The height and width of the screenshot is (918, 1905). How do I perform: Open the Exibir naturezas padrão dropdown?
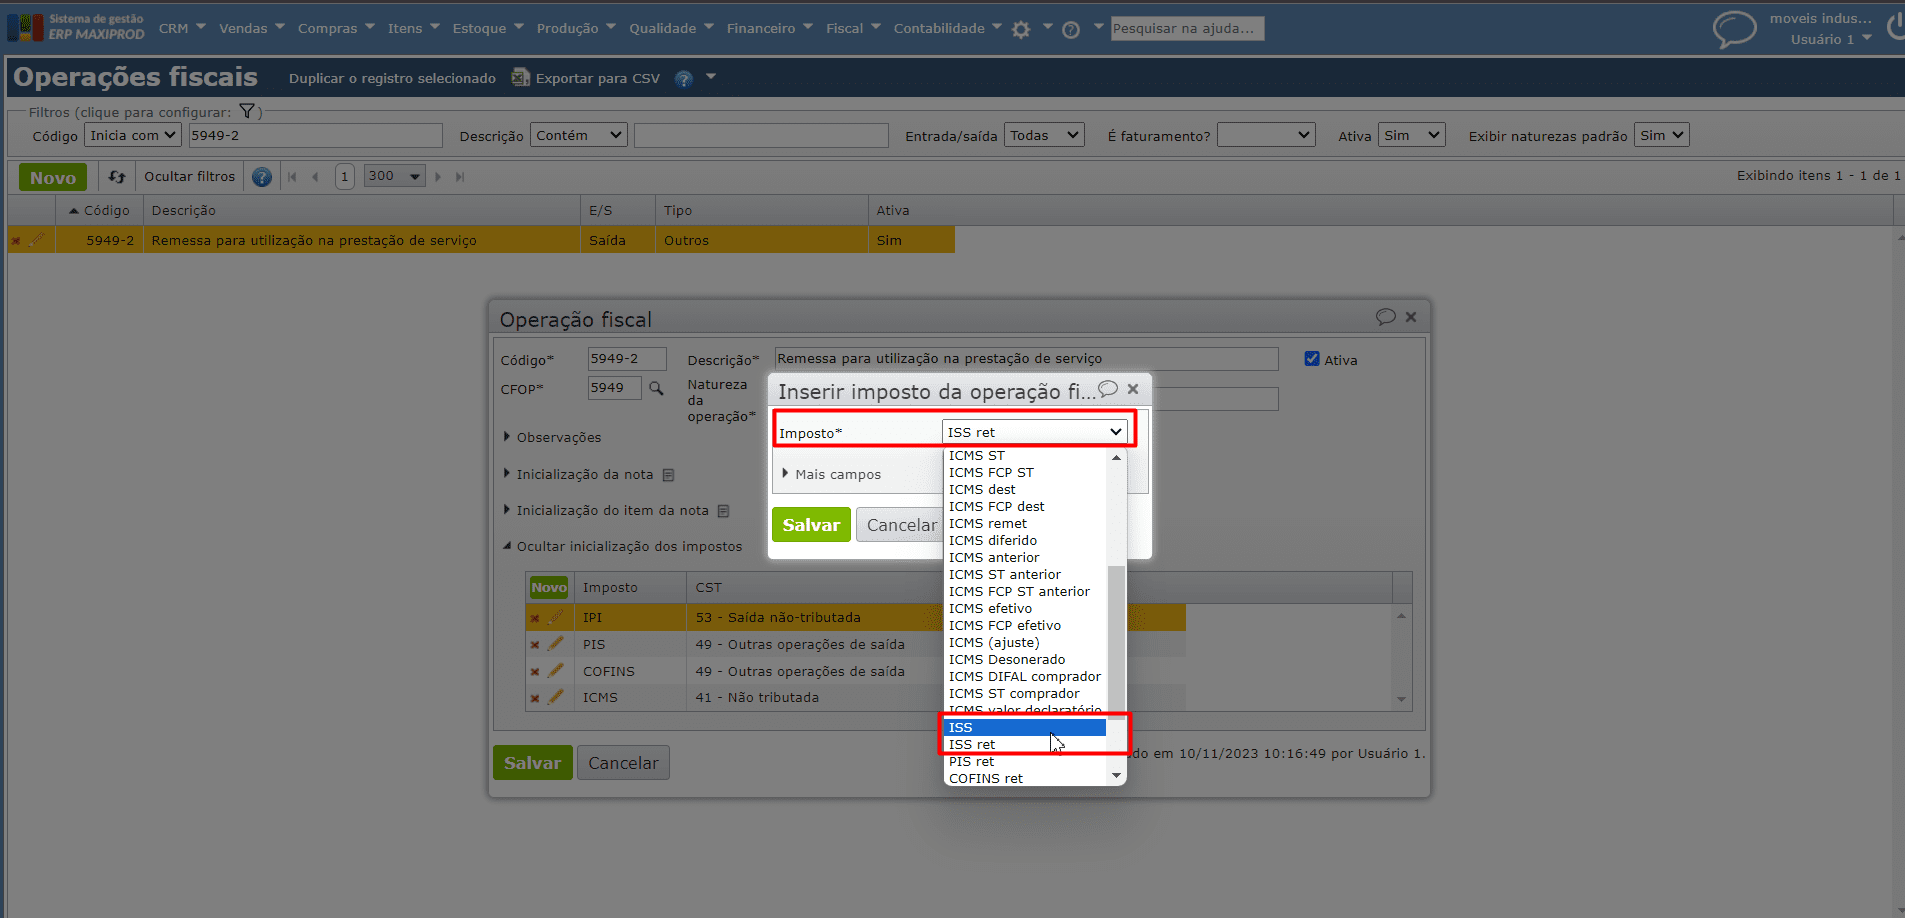pos(1662,136)
